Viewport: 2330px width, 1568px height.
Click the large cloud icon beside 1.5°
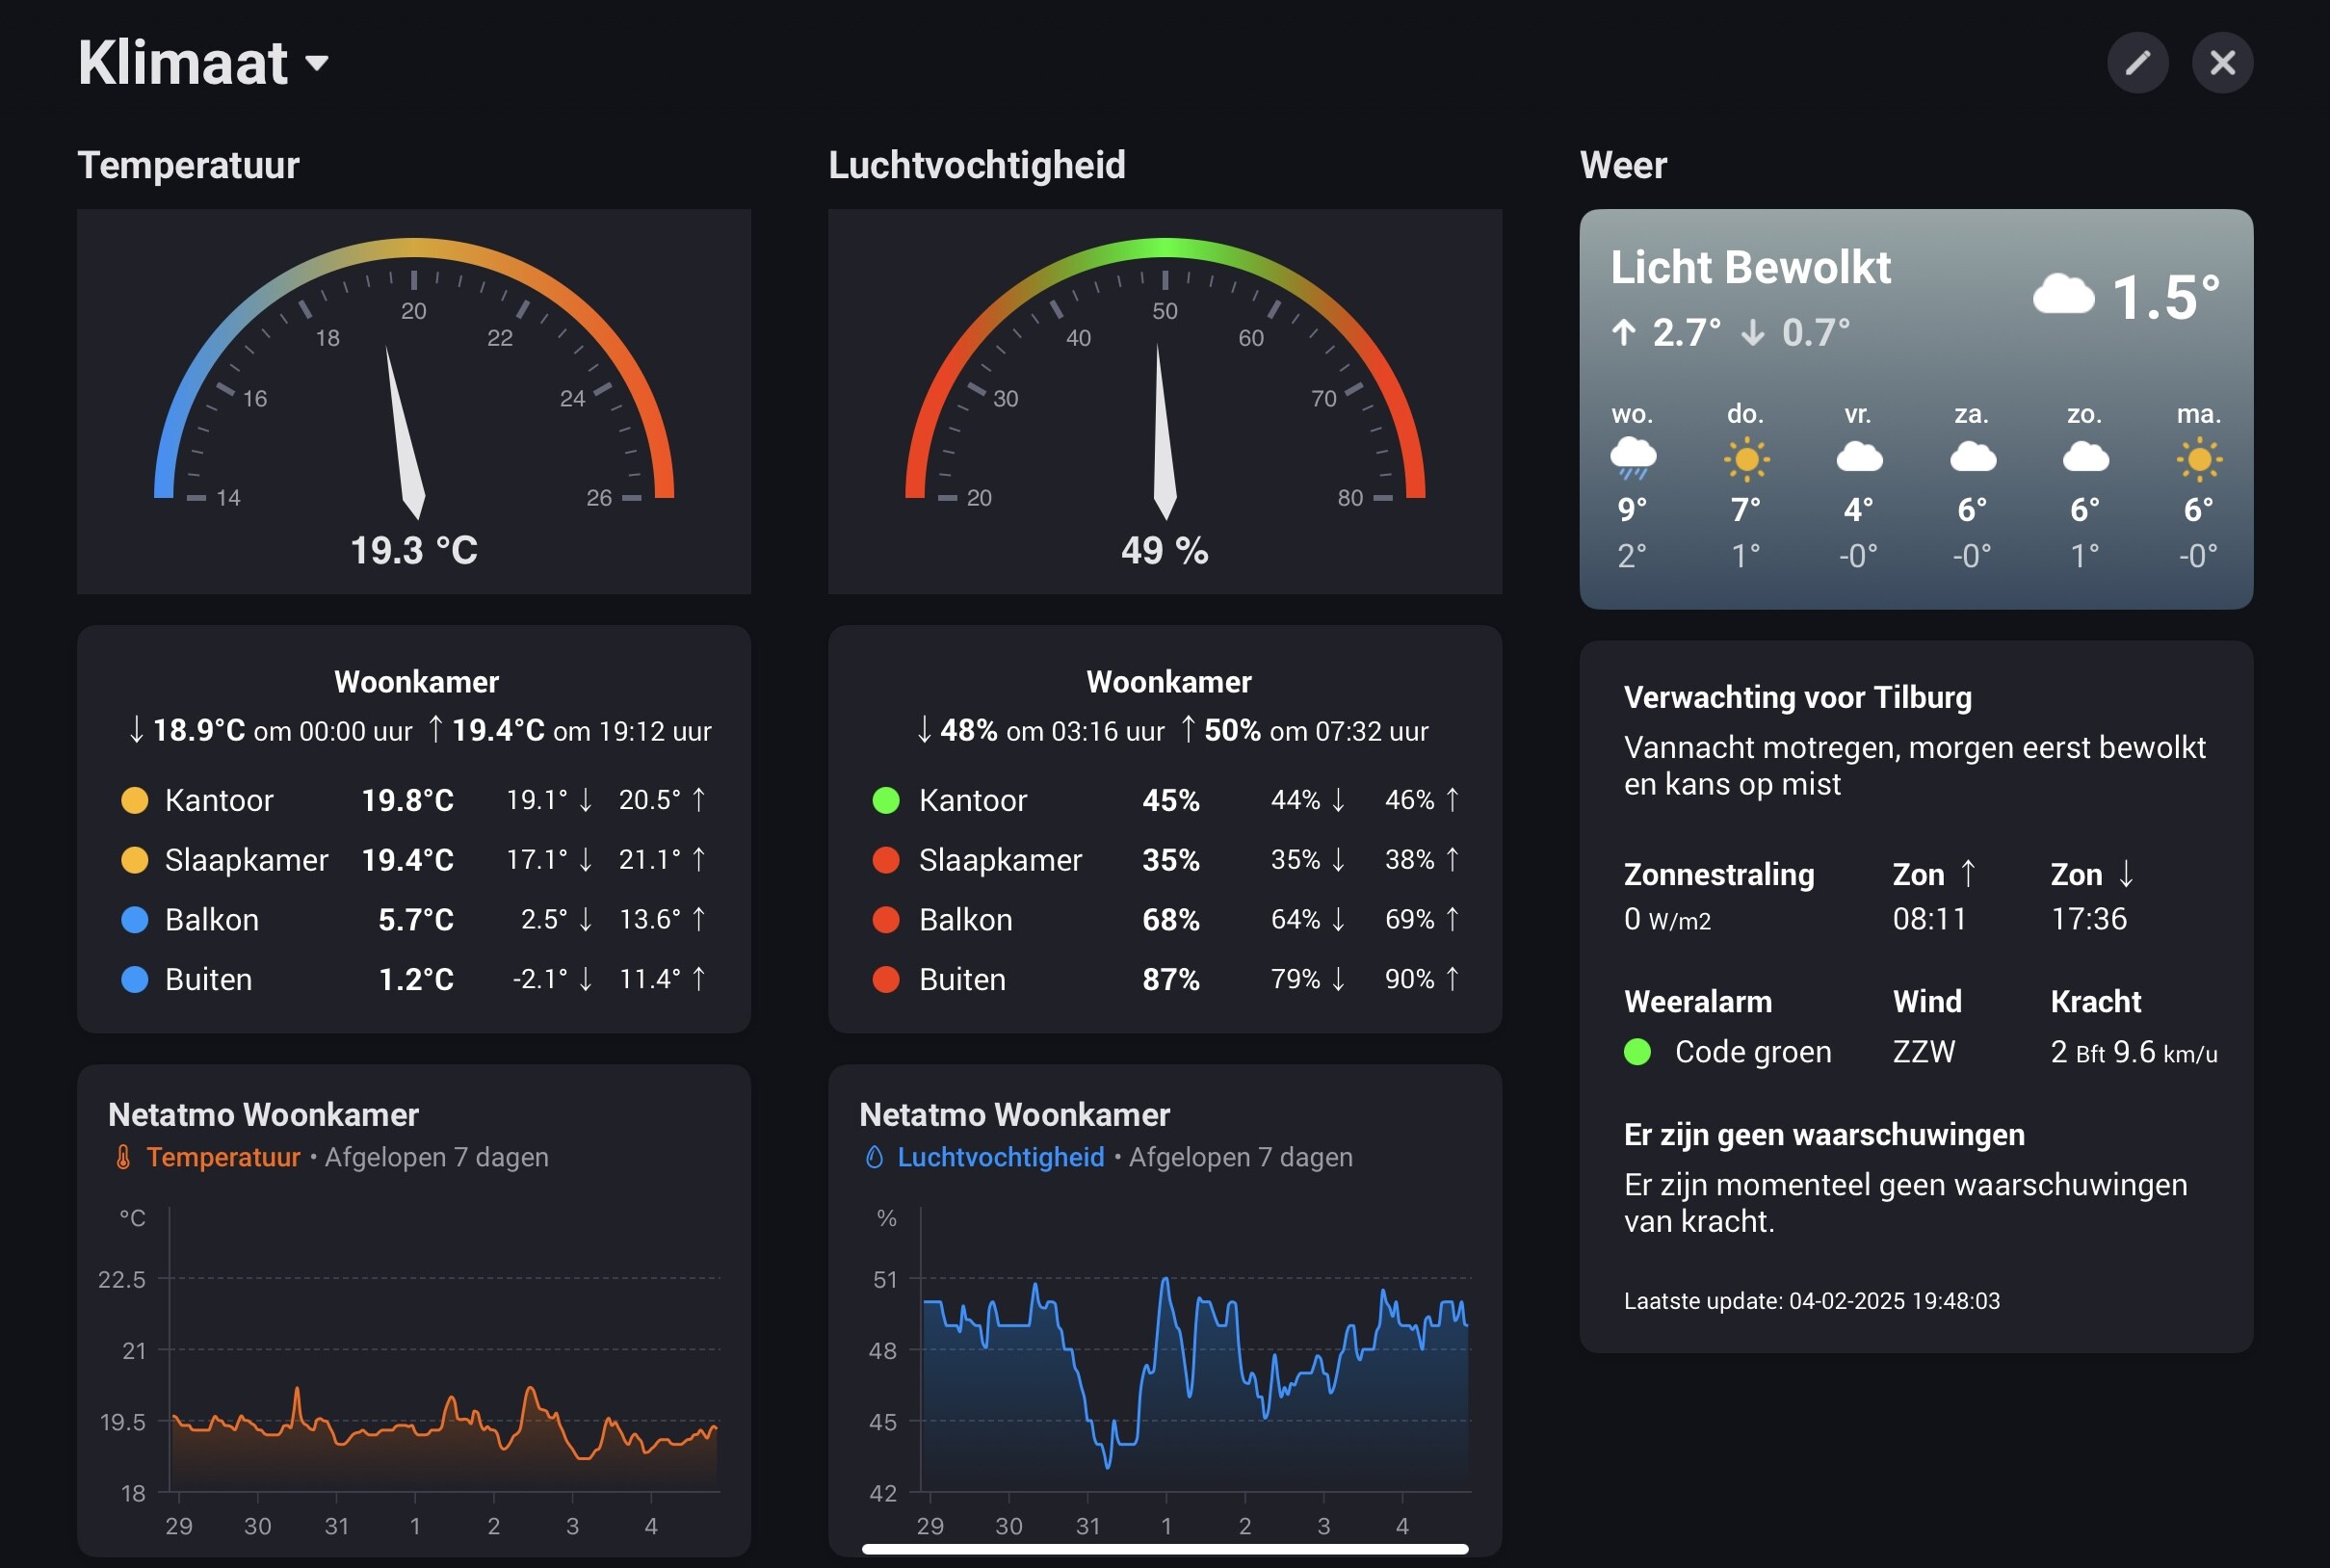pyautogui.click(x=2062, y=295)
